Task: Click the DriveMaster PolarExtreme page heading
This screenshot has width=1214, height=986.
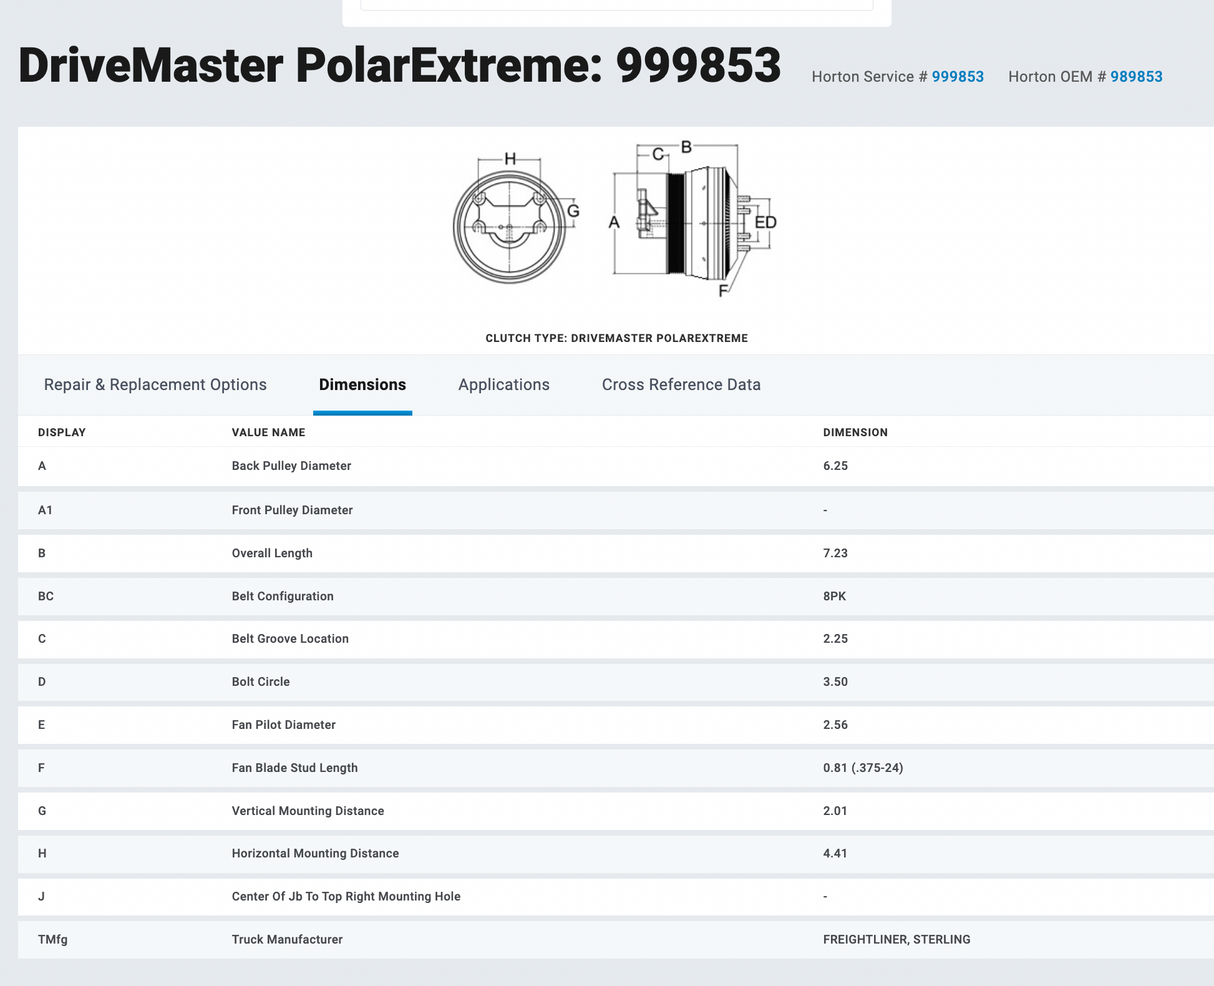Action: (x=399, y=66)
